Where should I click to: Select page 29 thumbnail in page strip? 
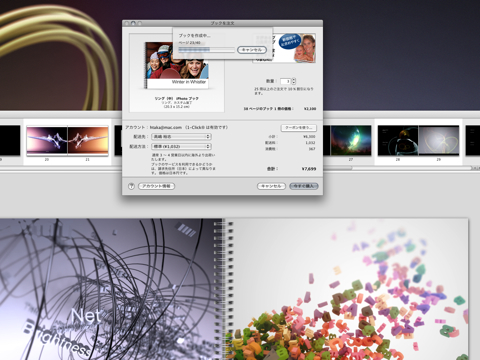coord(439,140)
